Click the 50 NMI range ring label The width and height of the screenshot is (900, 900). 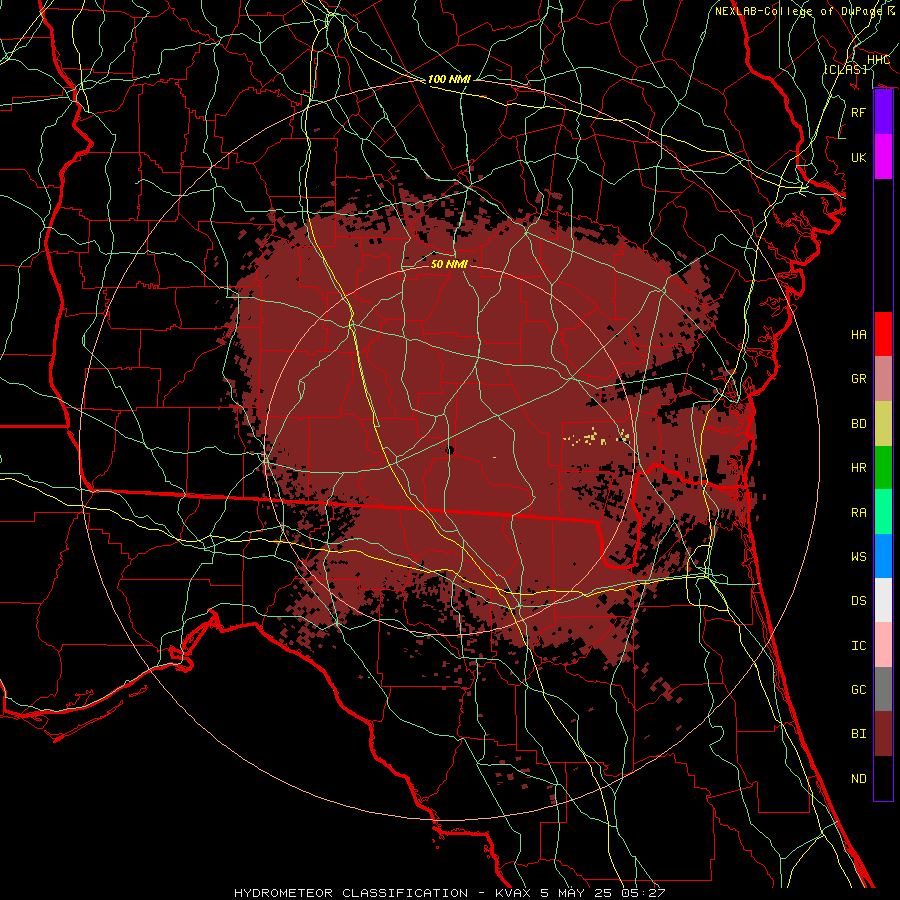(449, 264)
